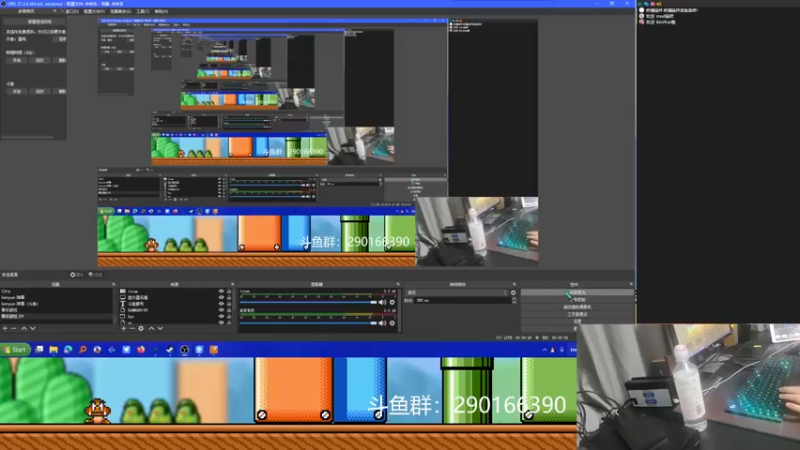The height and width of the screenshot is (450, 800).
Task: Open the Microsoft Edge icon in the taskbar
Action: click(68, 349)
